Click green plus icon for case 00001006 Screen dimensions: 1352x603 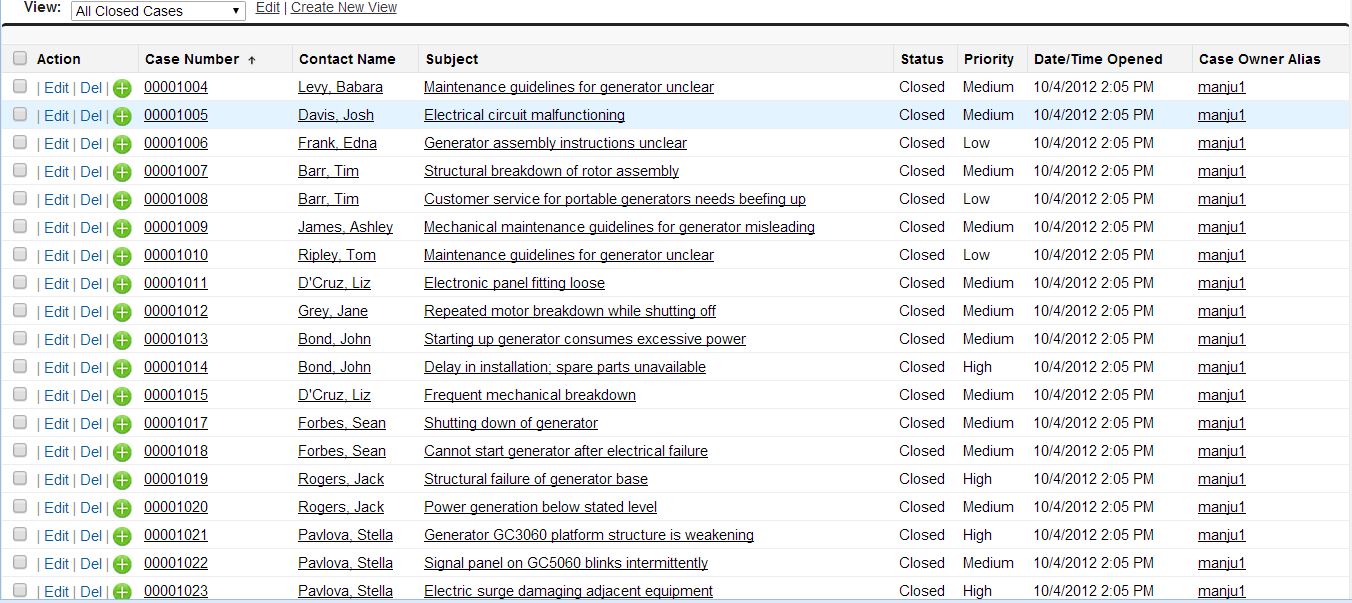tap(122, 144)
